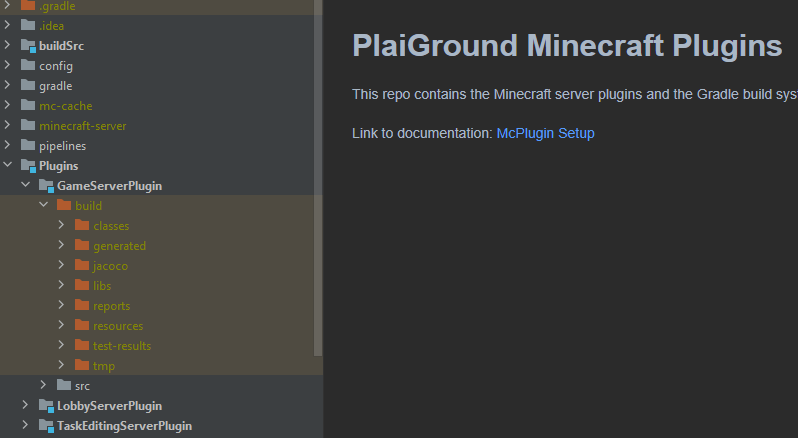Viewport: 798px width, 438px height.
Task: Click the resources folder icon
Action: pyautogui.click(x=82, y=325)
